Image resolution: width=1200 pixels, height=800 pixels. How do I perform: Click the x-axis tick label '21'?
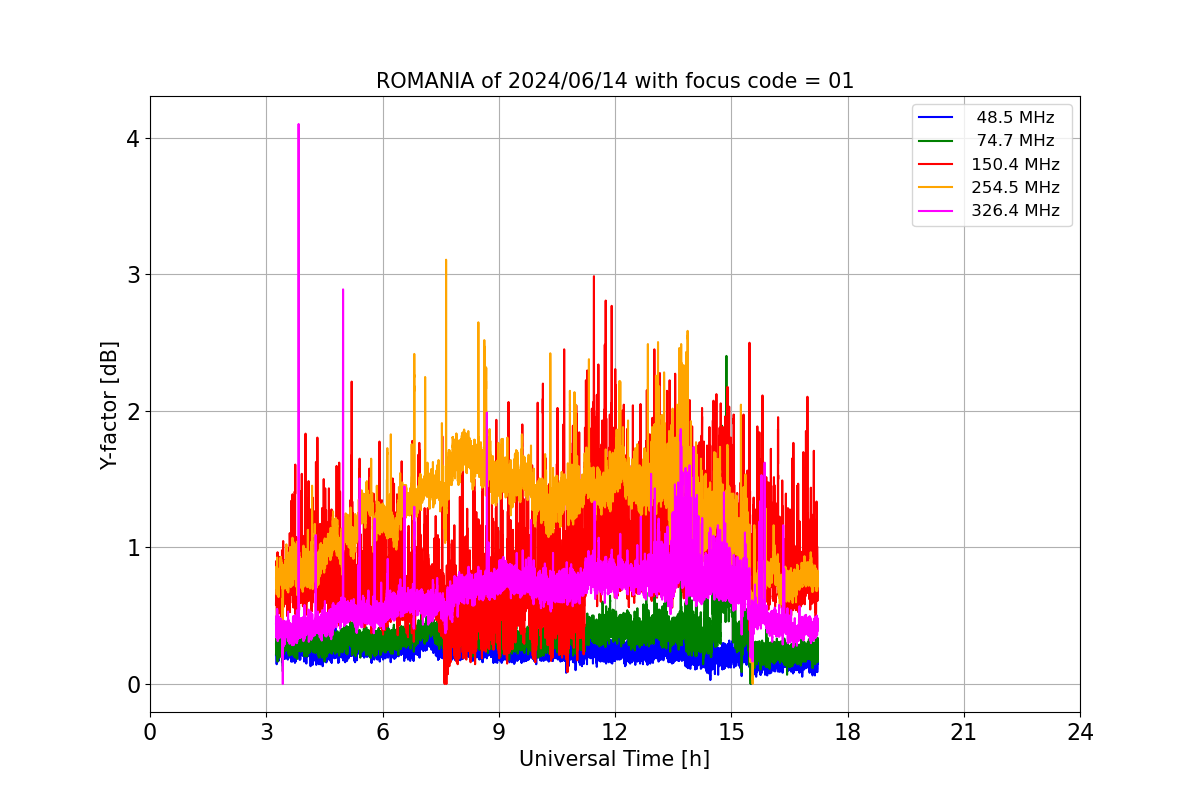(x=964, y=732)
